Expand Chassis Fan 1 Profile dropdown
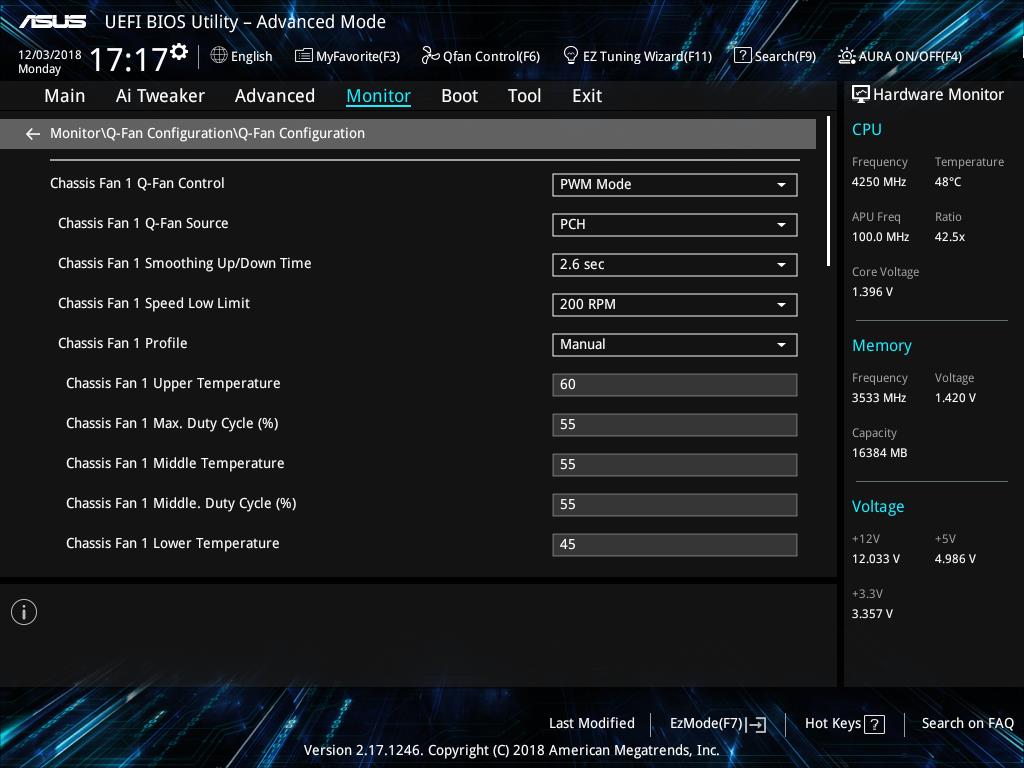This screenshot has height=768, width=1024. 675,345
